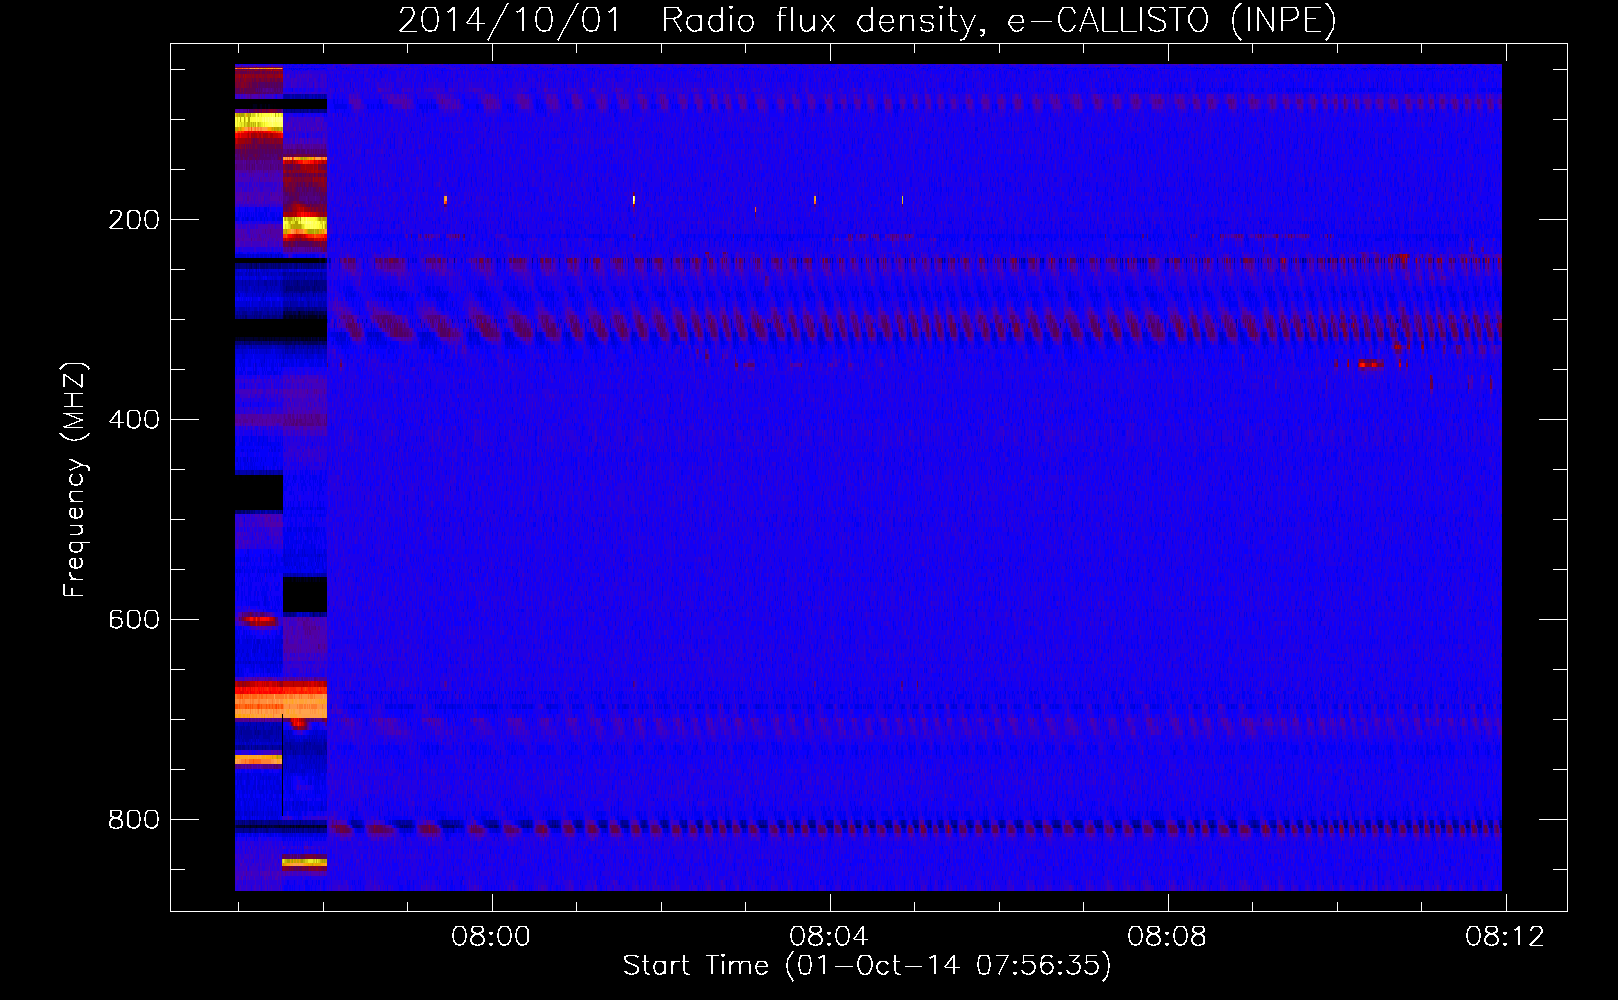Click the 'Start Time (01-Oct-14 07:56:35)' label
1618x1000 pixels.
point(867,966)
